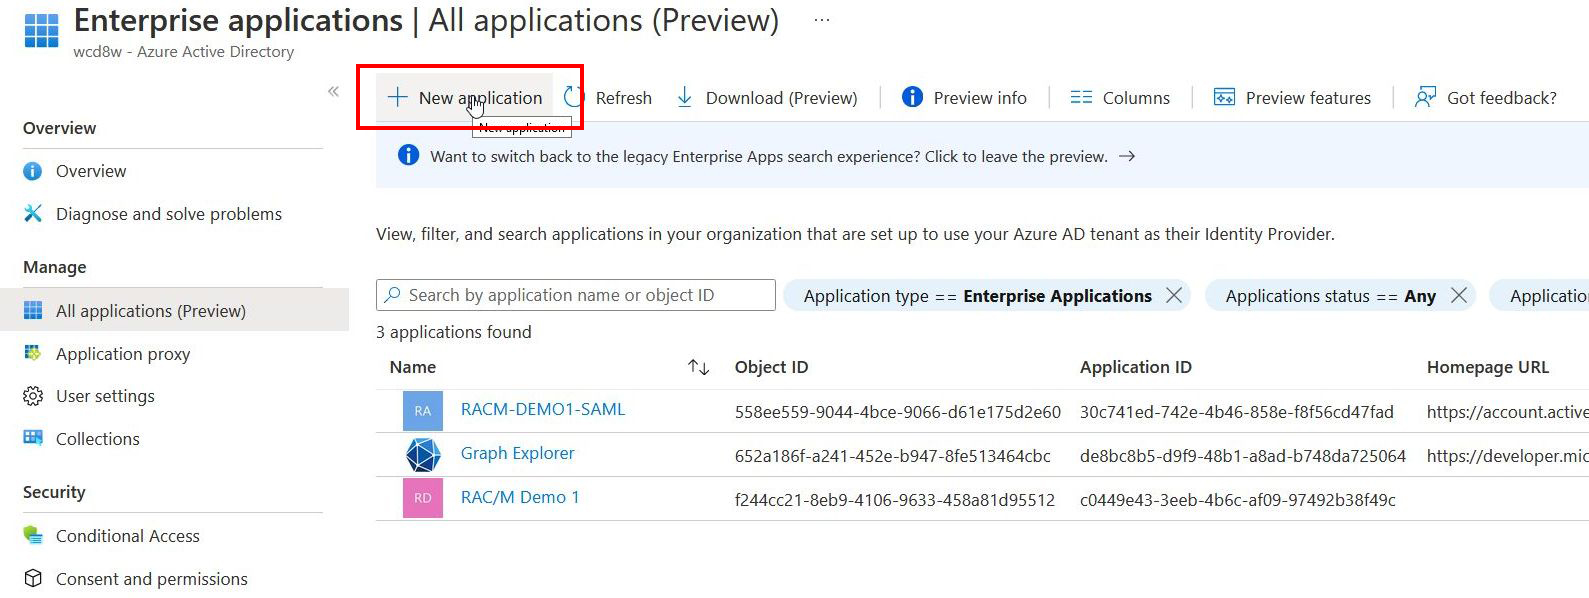
Task: Select Columns label in toolbar
Action: coord(1136,98)
